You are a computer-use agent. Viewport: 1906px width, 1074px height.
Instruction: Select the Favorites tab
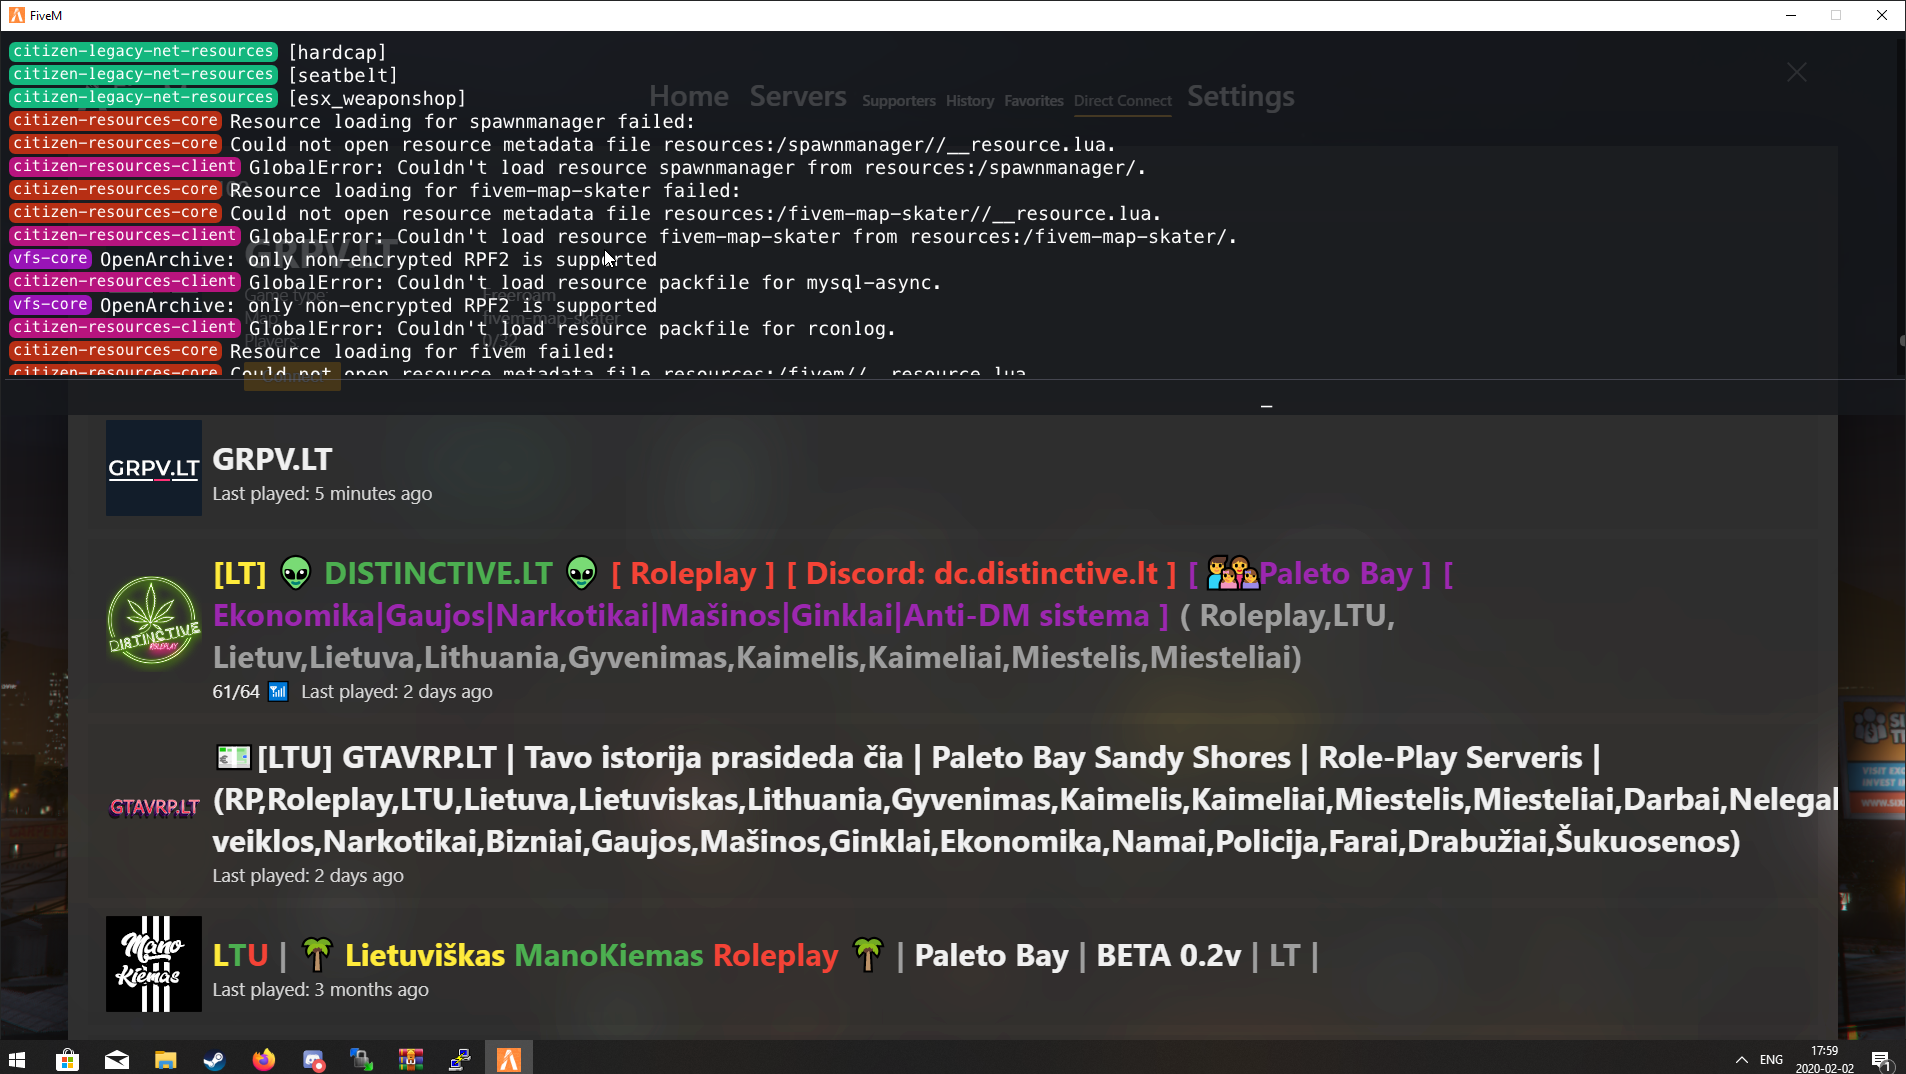1033,101
